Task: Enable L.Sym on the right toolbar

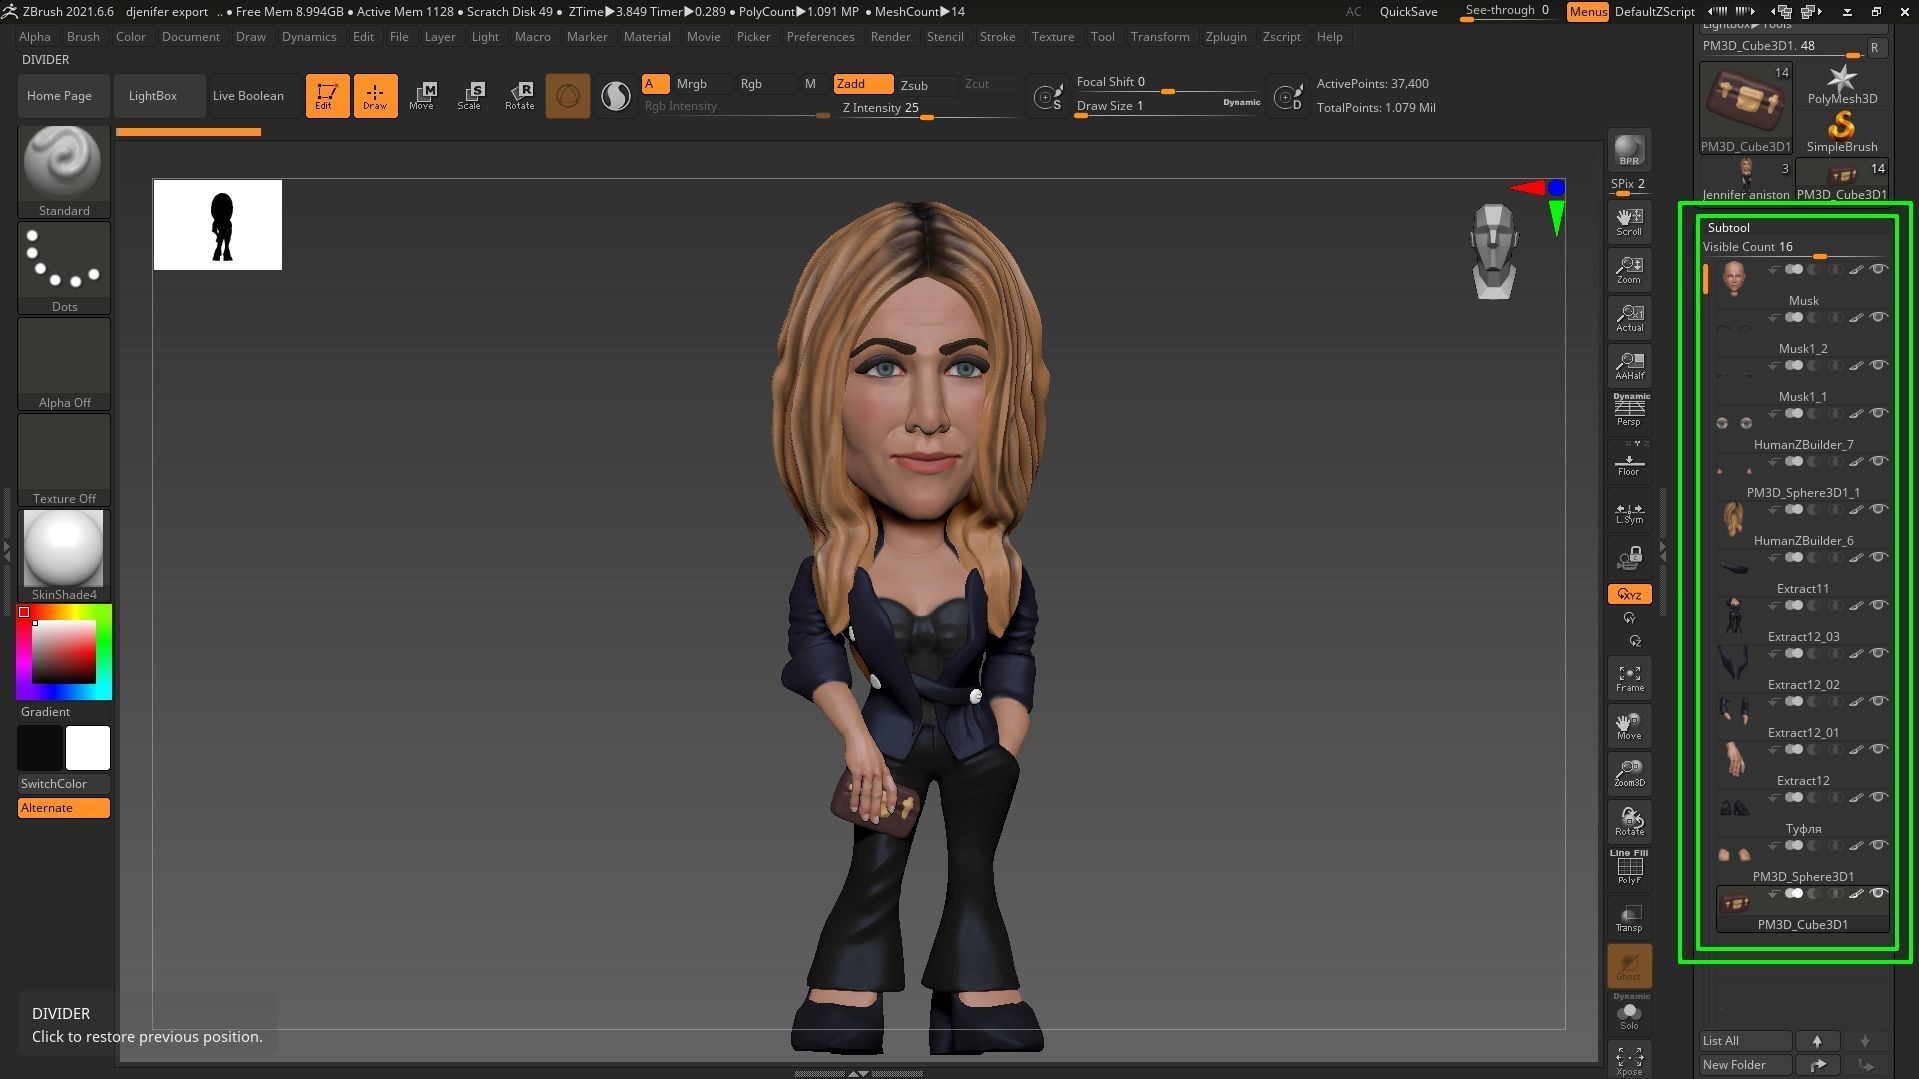Action: (1629, 512)
